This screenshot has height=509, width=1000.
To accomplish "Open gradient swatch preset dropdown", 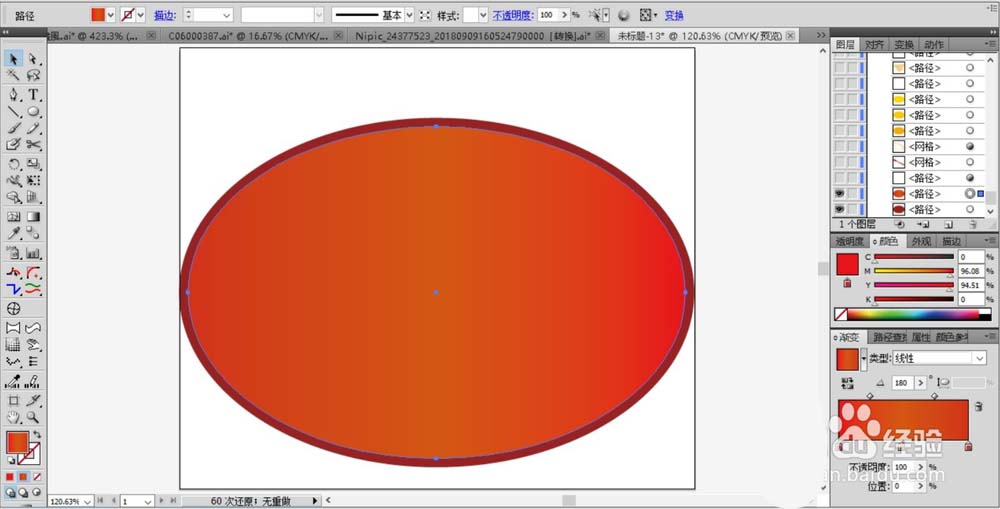I will 864,359.
